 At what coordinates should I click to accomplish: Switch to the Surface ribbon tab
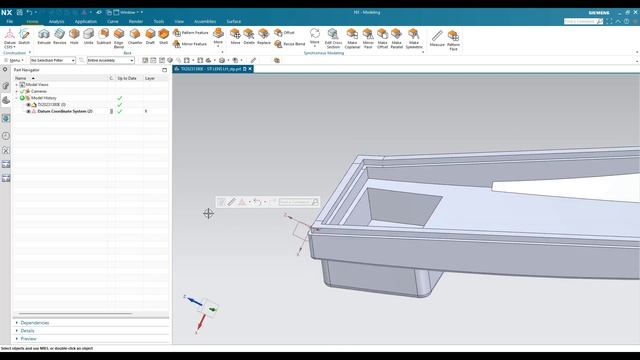tap(234, 22)
